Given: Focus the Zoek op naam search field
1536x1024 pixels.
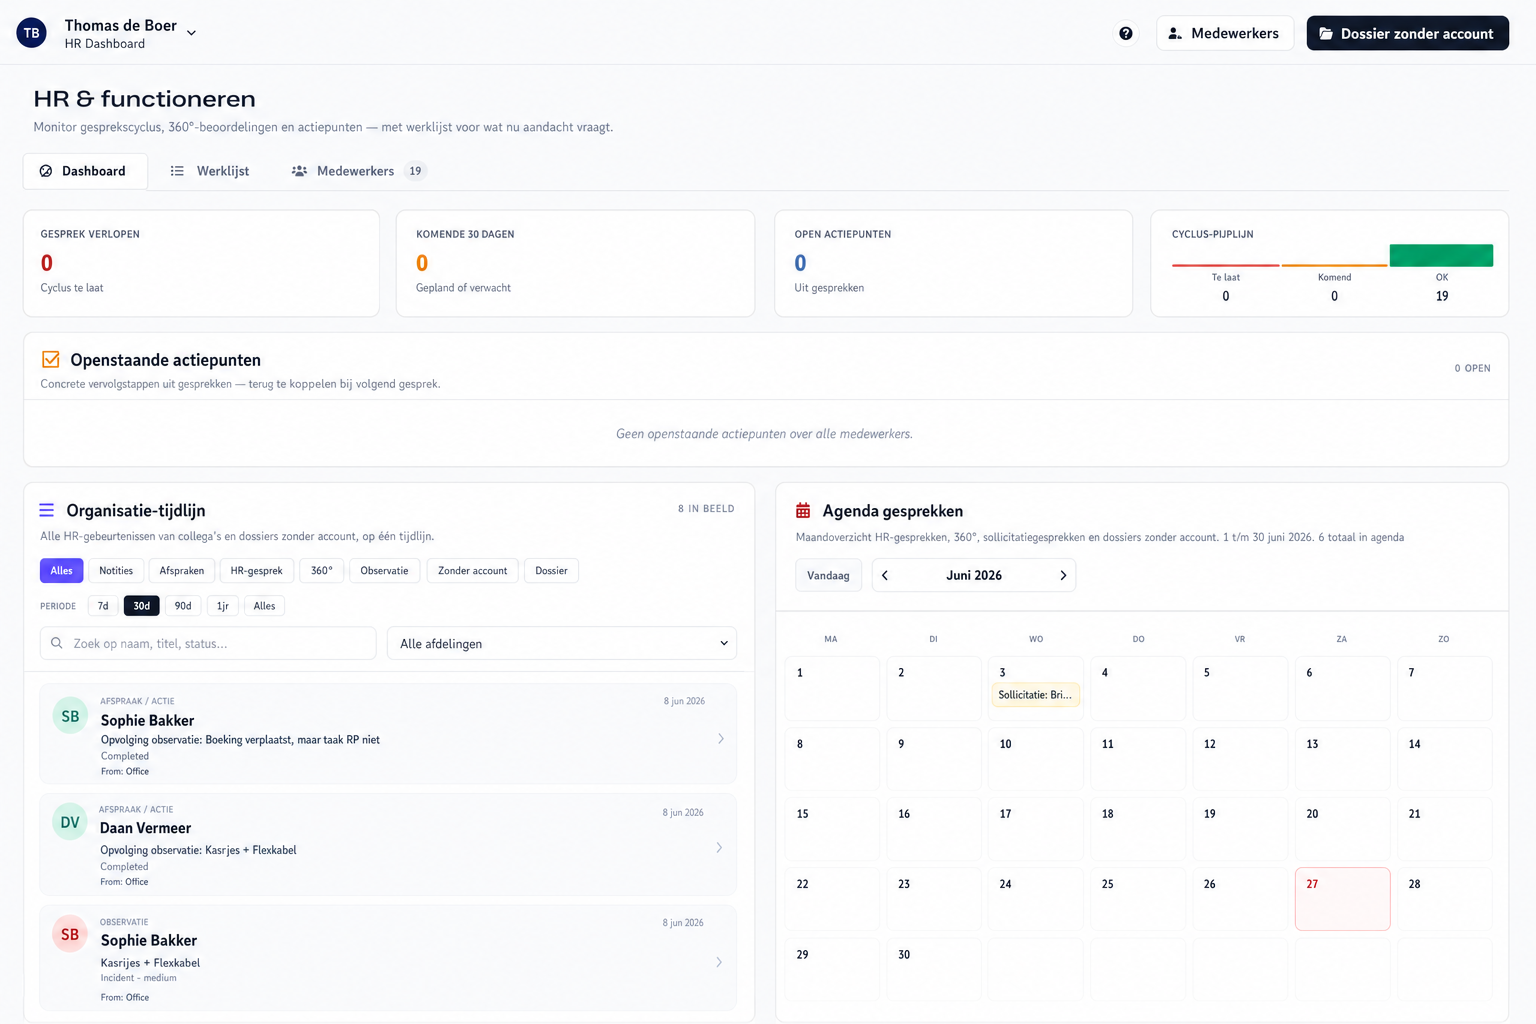Looking at the screenshot, I should (x=208, y=643).
